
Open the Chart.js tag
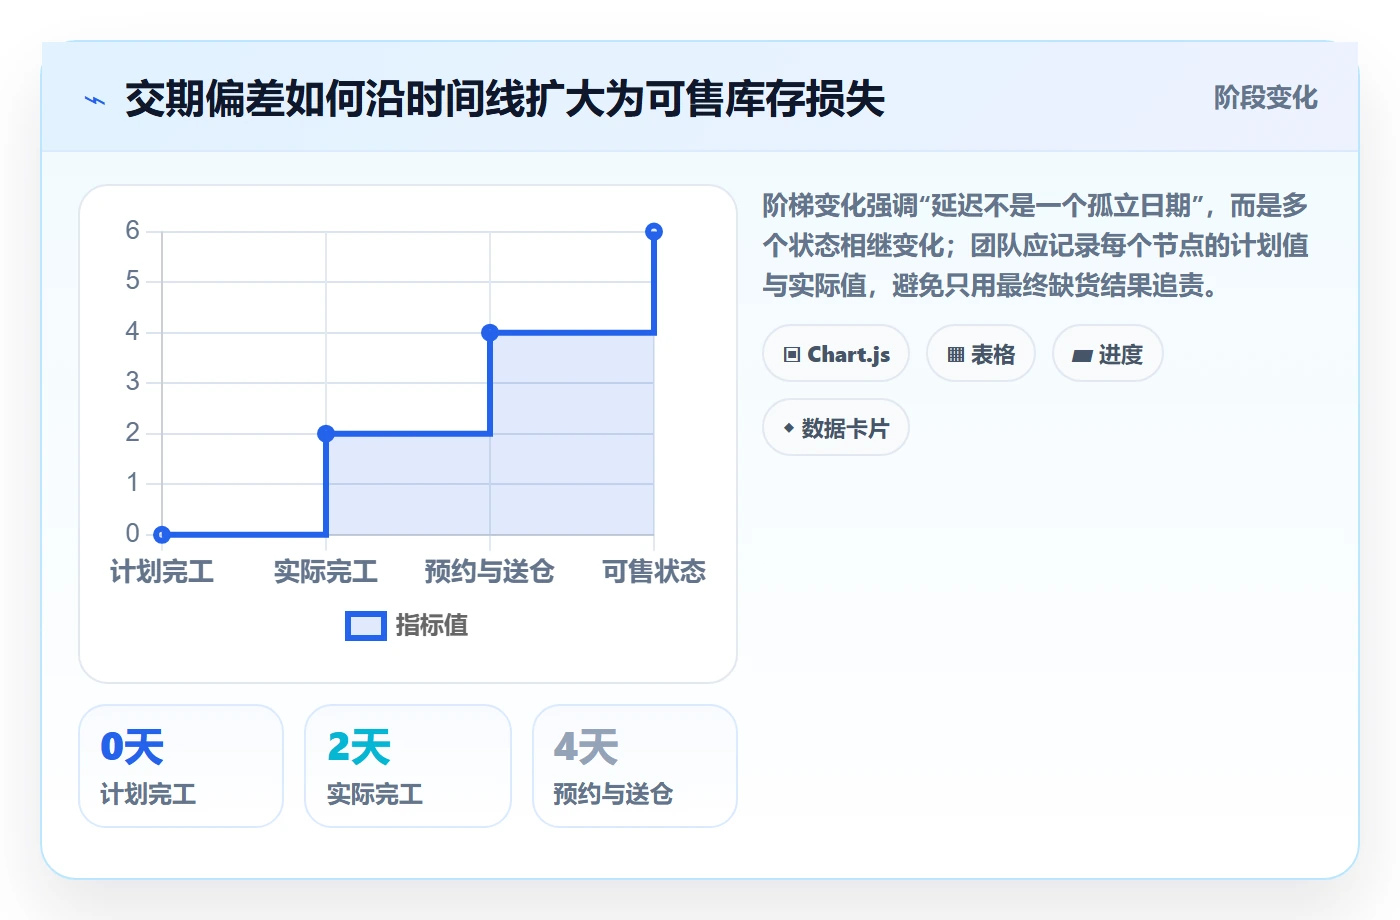point(836,354)
